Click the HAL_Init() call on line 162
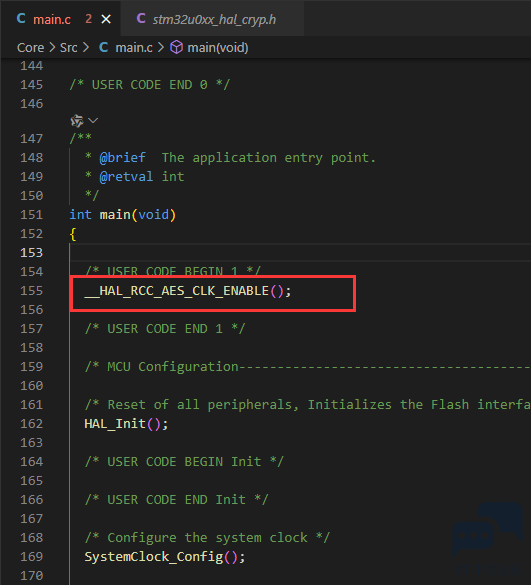Screen dimensions: 531x585 (x=126, y=424)
